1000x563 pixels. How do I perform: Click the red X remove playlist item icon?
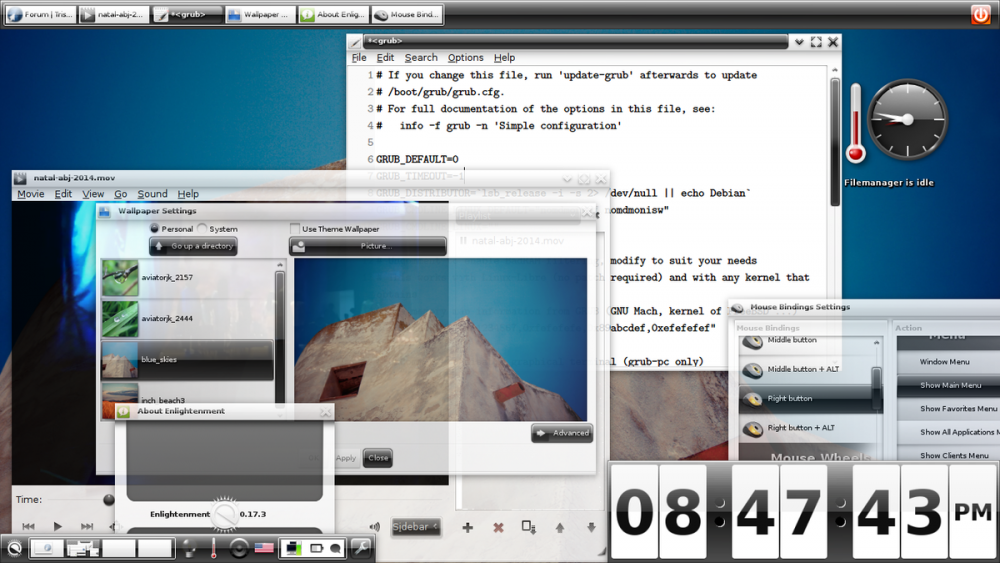click(498, 527)
